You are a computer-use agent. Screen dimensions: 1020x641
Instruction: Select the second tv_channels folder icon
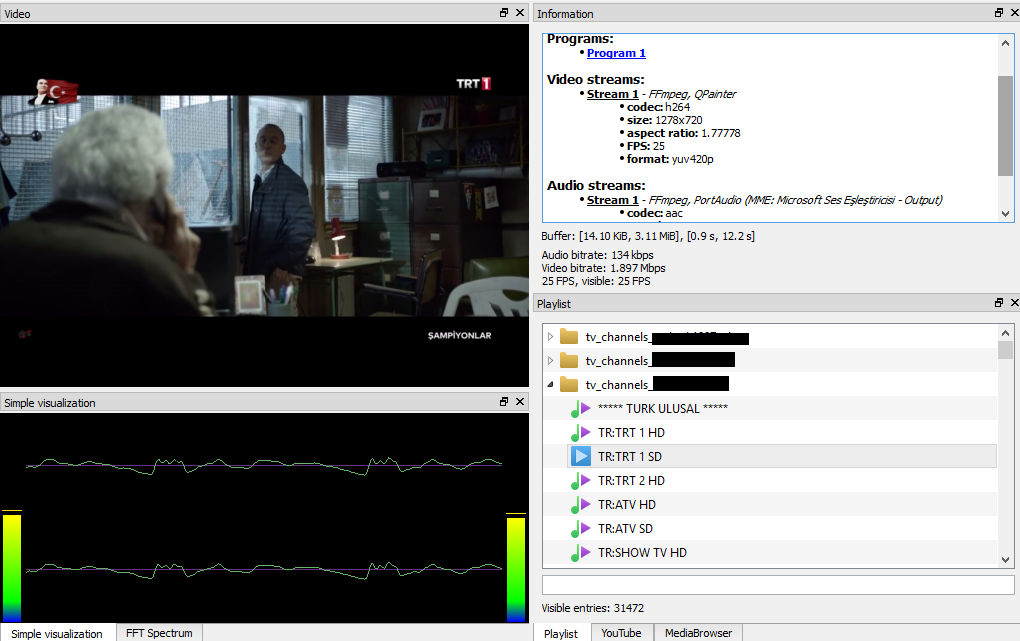point(569,361)
